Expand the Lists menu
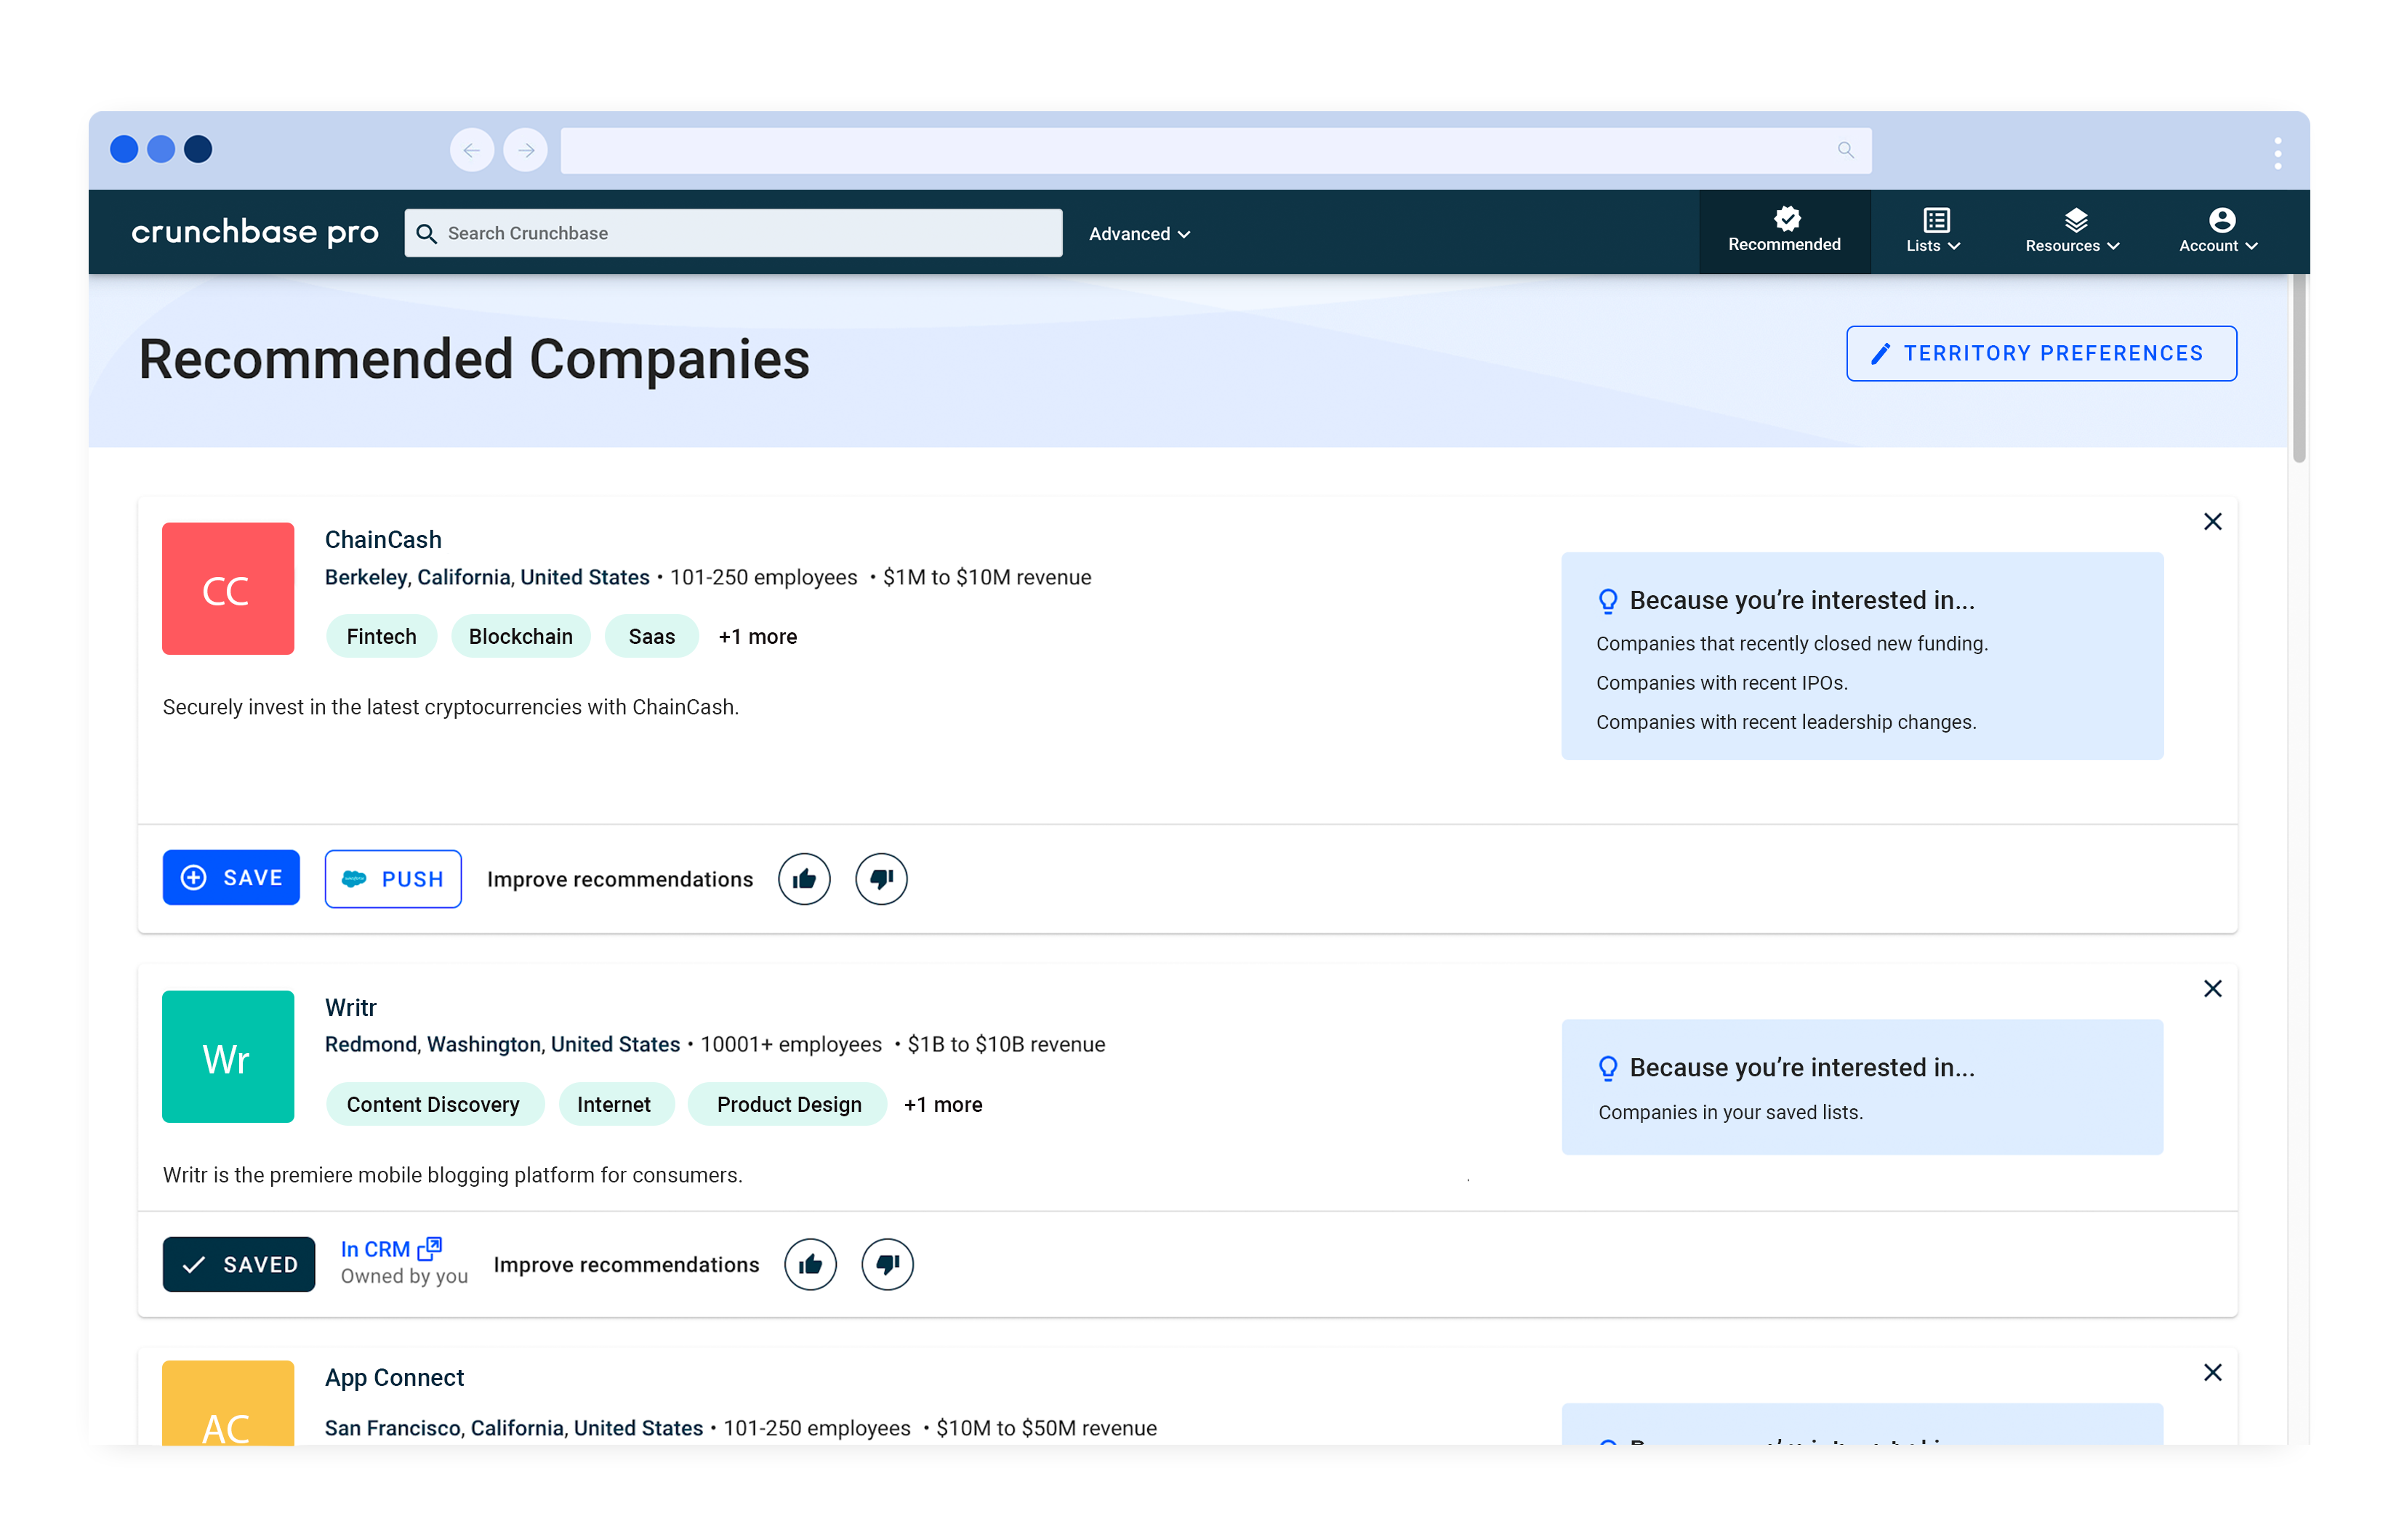 (1932, 231)
